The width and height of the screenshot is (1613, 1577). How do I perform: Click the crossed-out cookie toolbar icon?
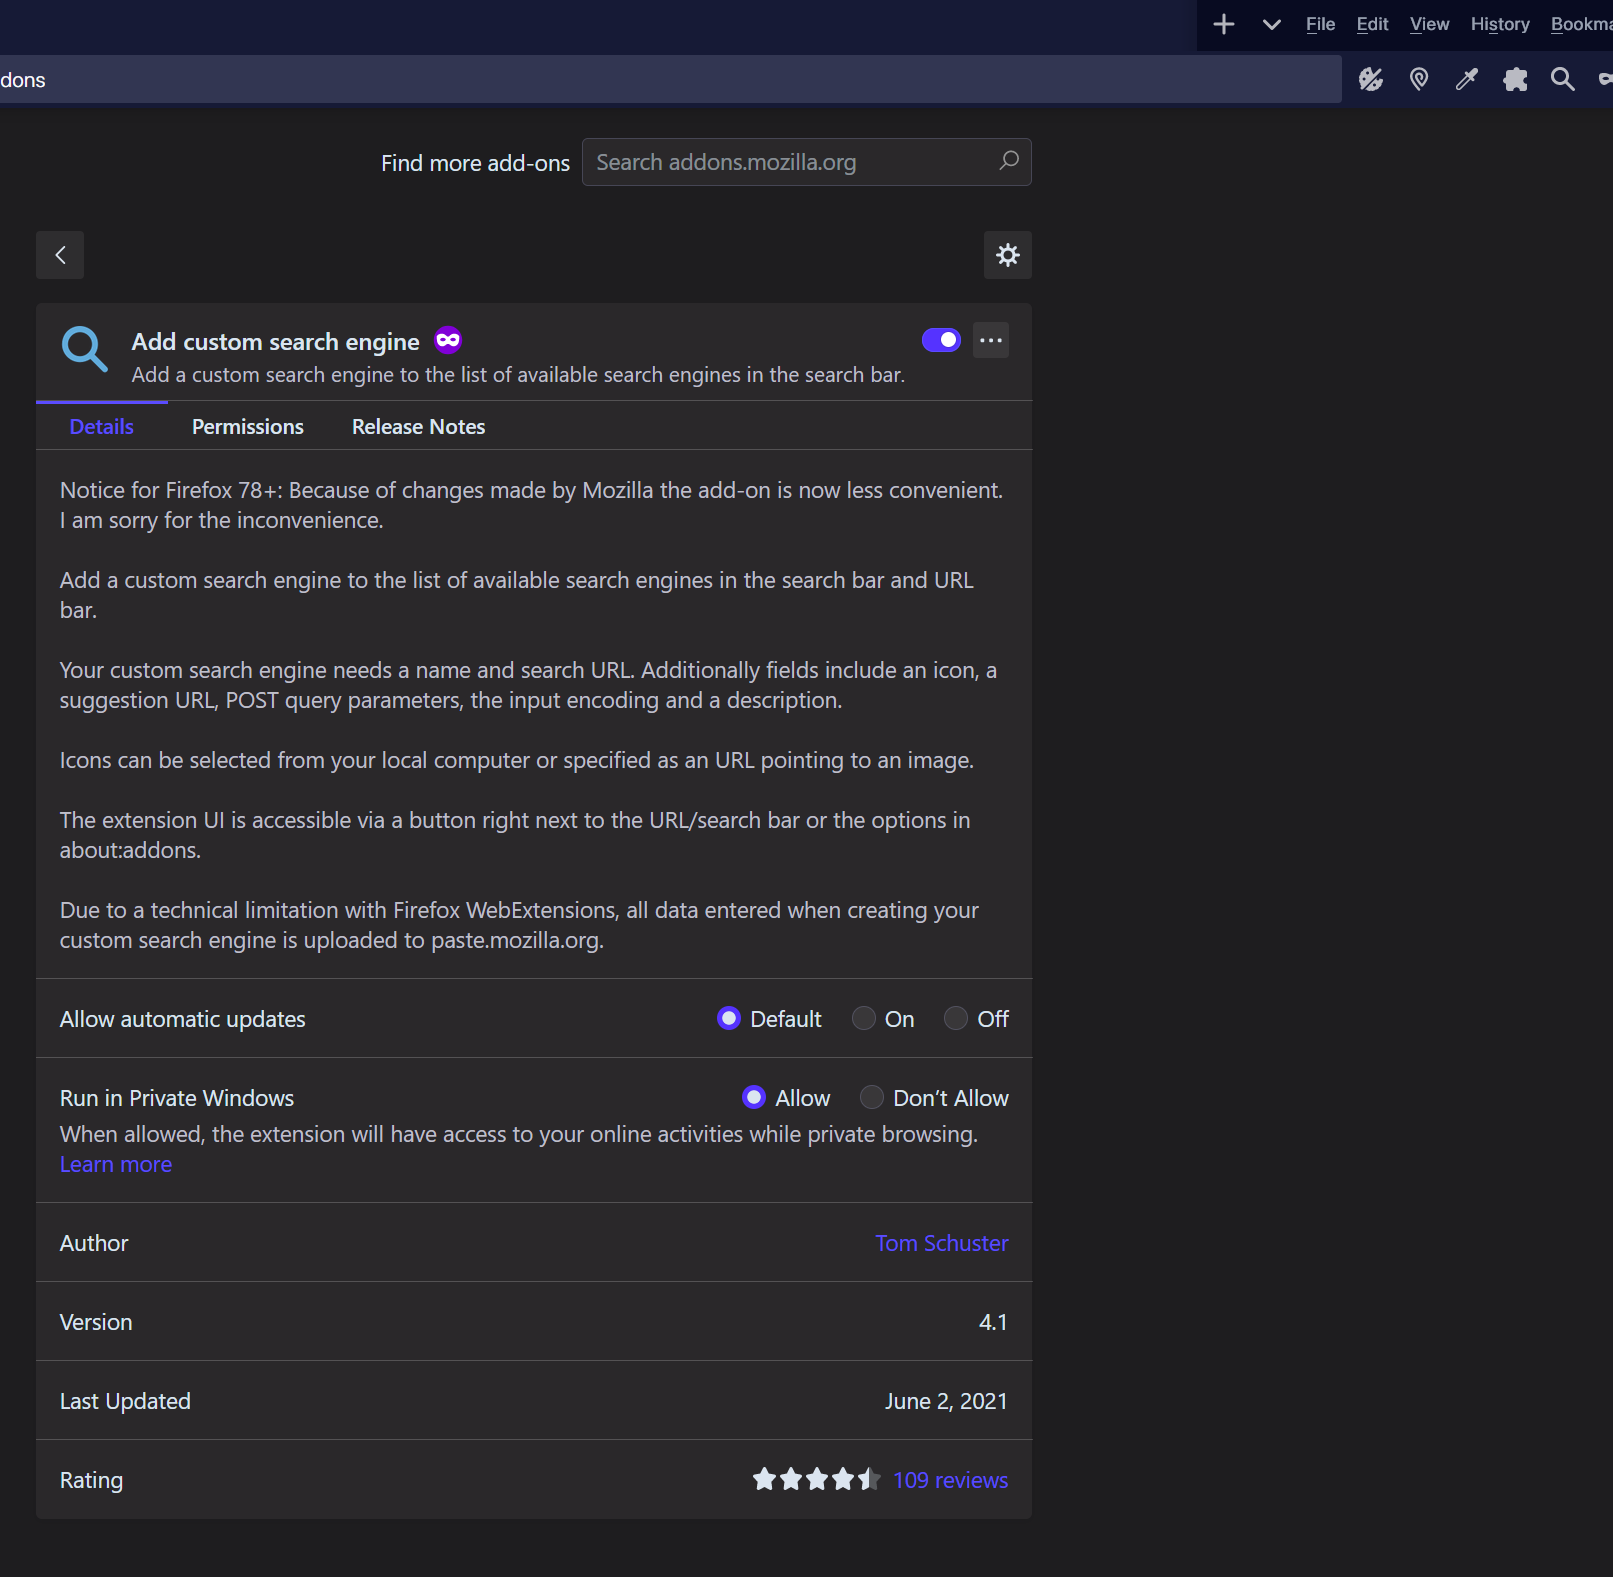(x=1371, y=79)
